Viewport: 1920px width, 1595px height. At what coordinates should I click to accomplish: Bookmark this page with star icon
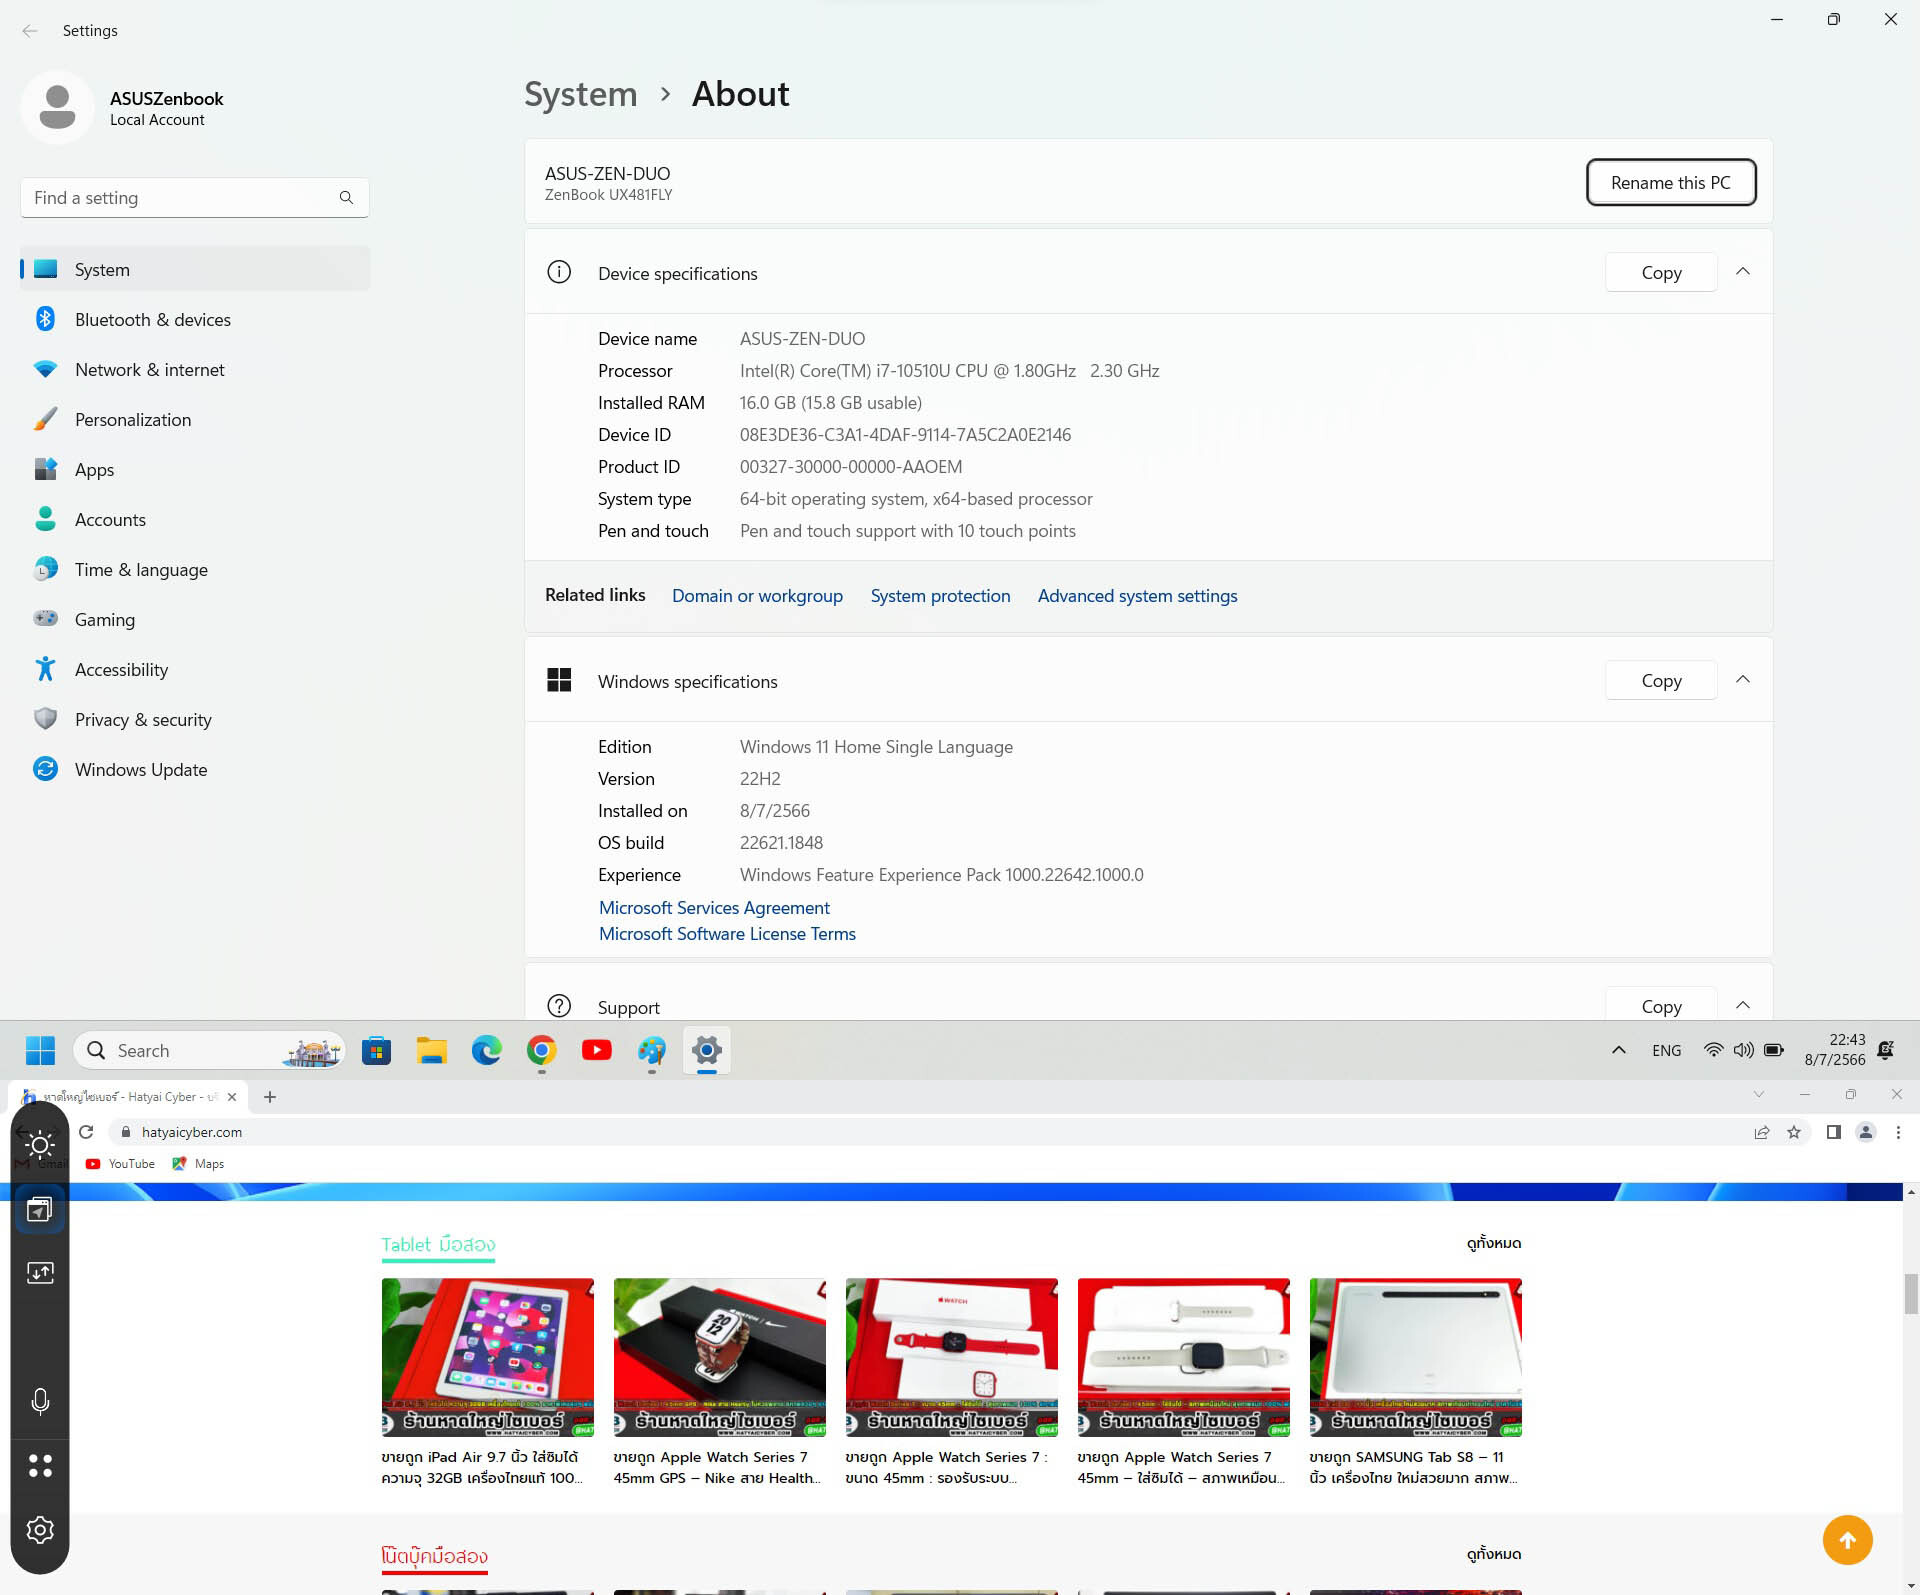click(x=1794, y=1132)
